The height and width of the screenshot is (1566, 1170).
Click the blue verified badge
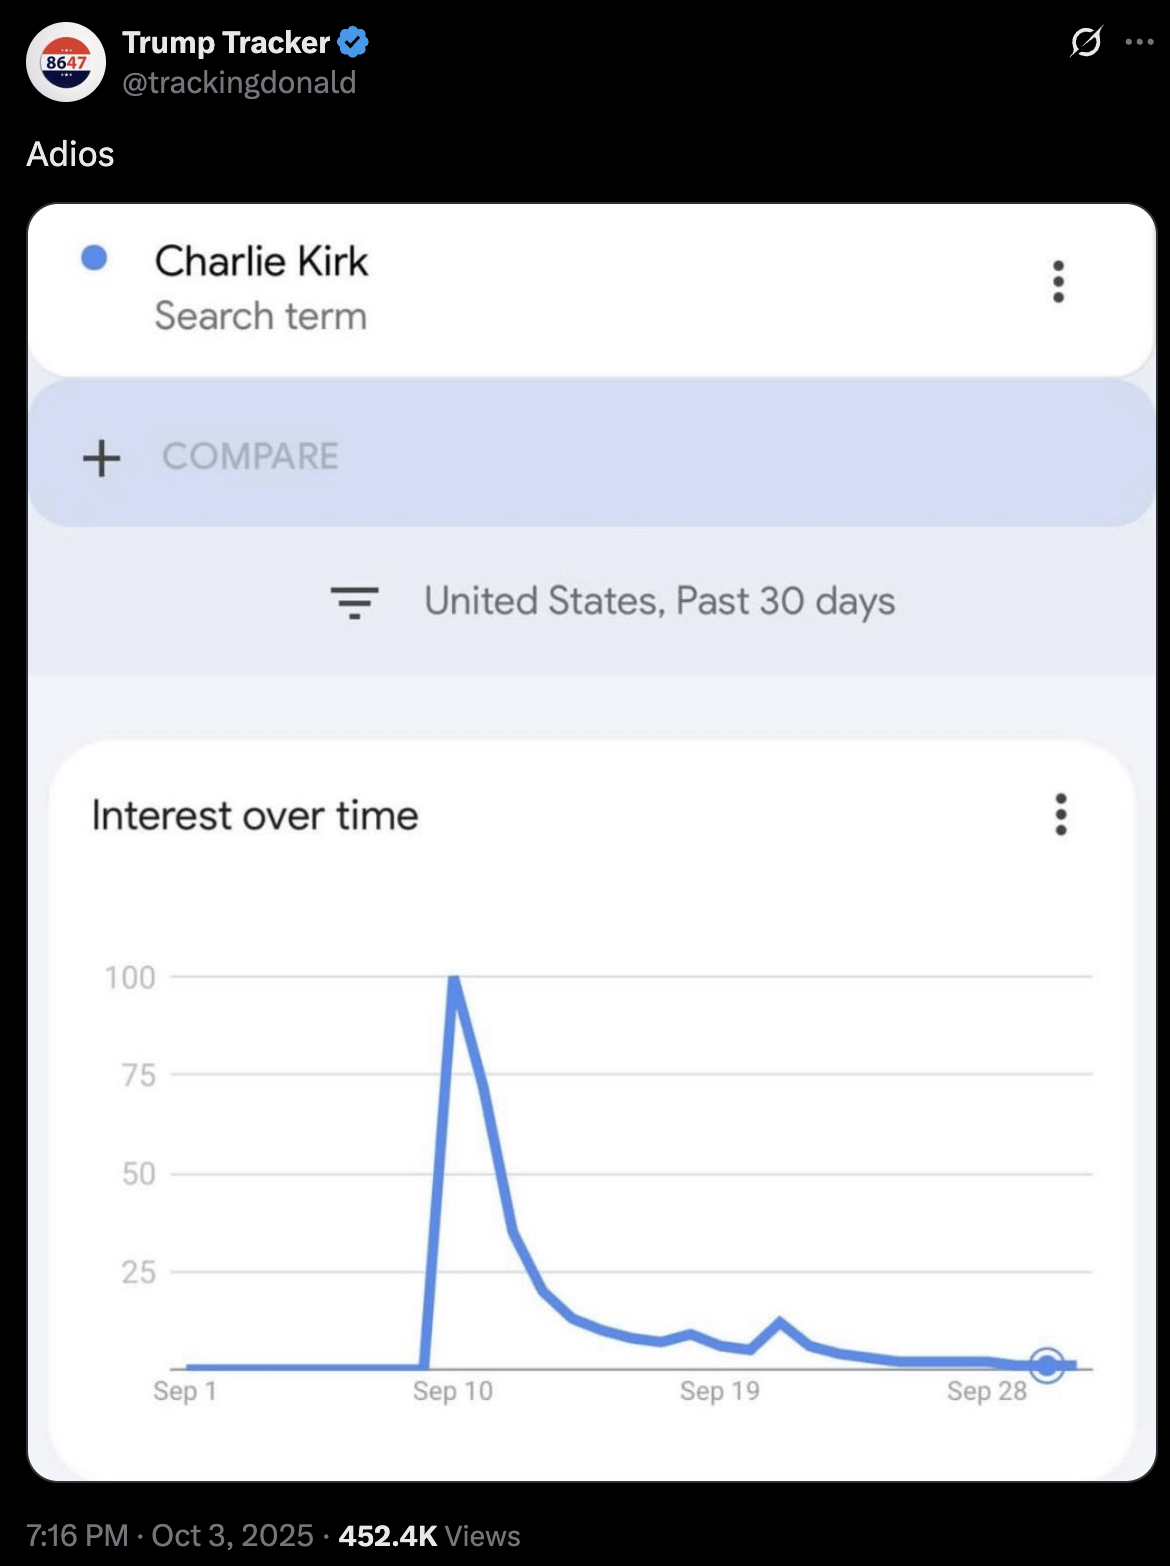[x=353, y=43]
